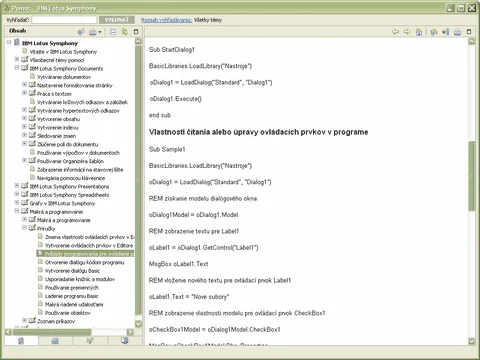
Task: Expand Grafy v IBM Lotus Symphony
Action: (17, 202)
